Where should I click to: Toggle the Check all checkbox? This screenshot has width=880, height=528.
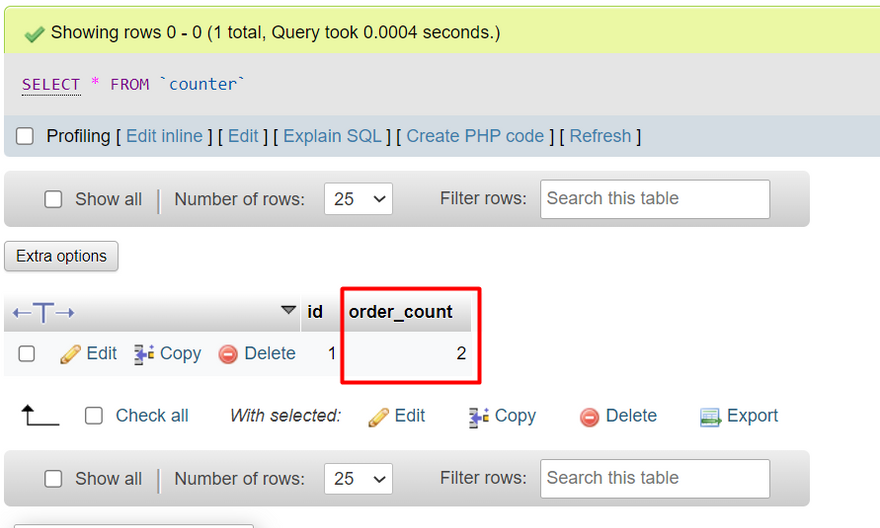[94, 416]
